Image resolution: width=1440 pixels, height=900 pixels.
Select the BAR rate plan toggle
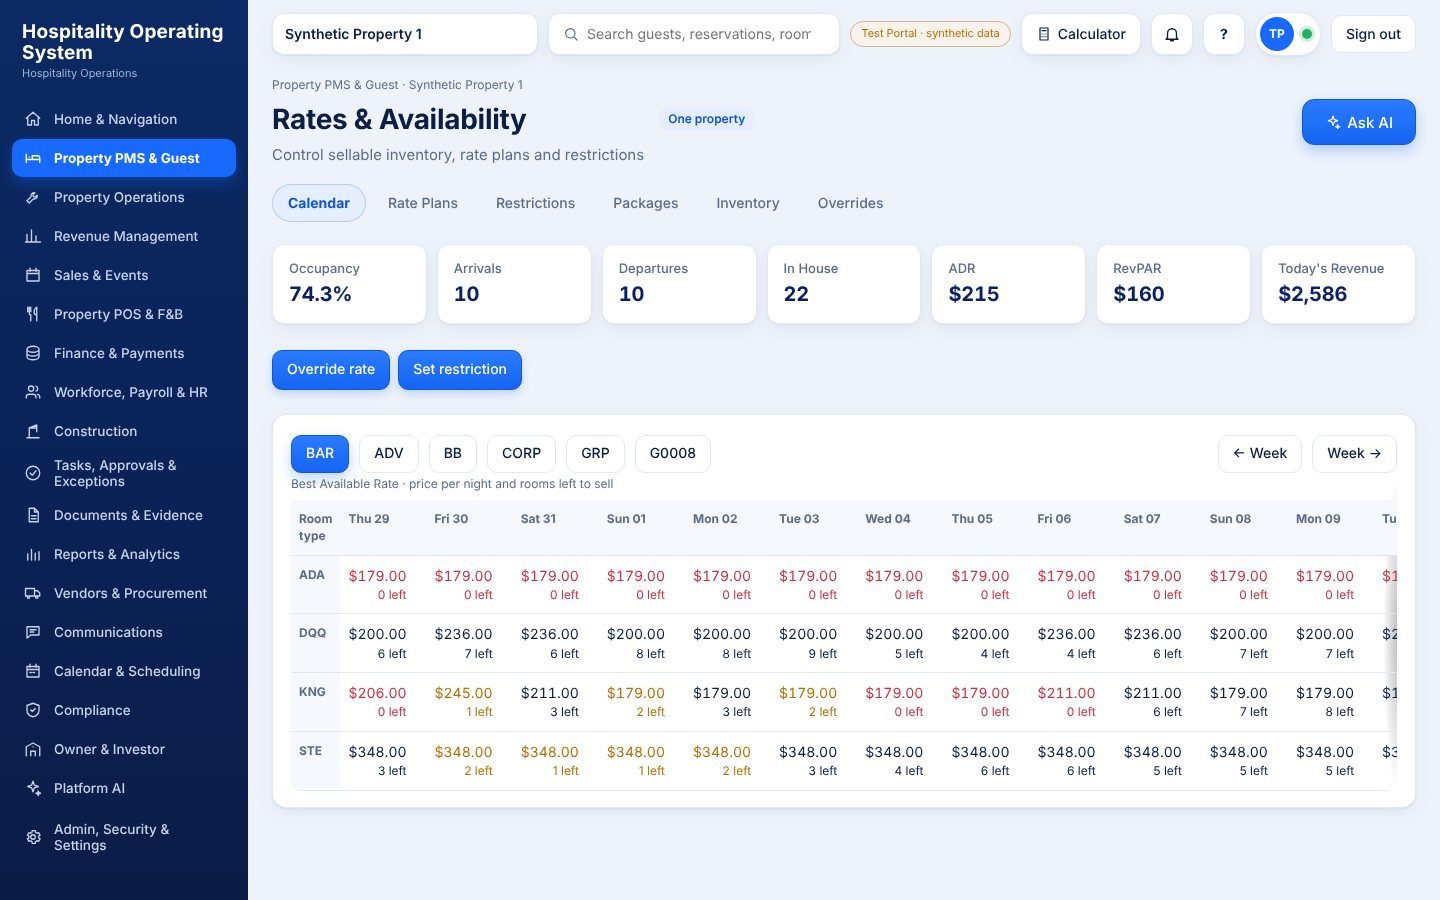coord(320,453)
